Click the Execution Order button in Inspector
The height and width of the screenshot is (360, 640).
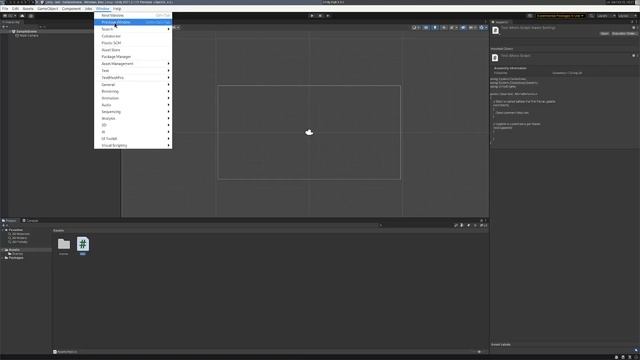click(624, 33)
